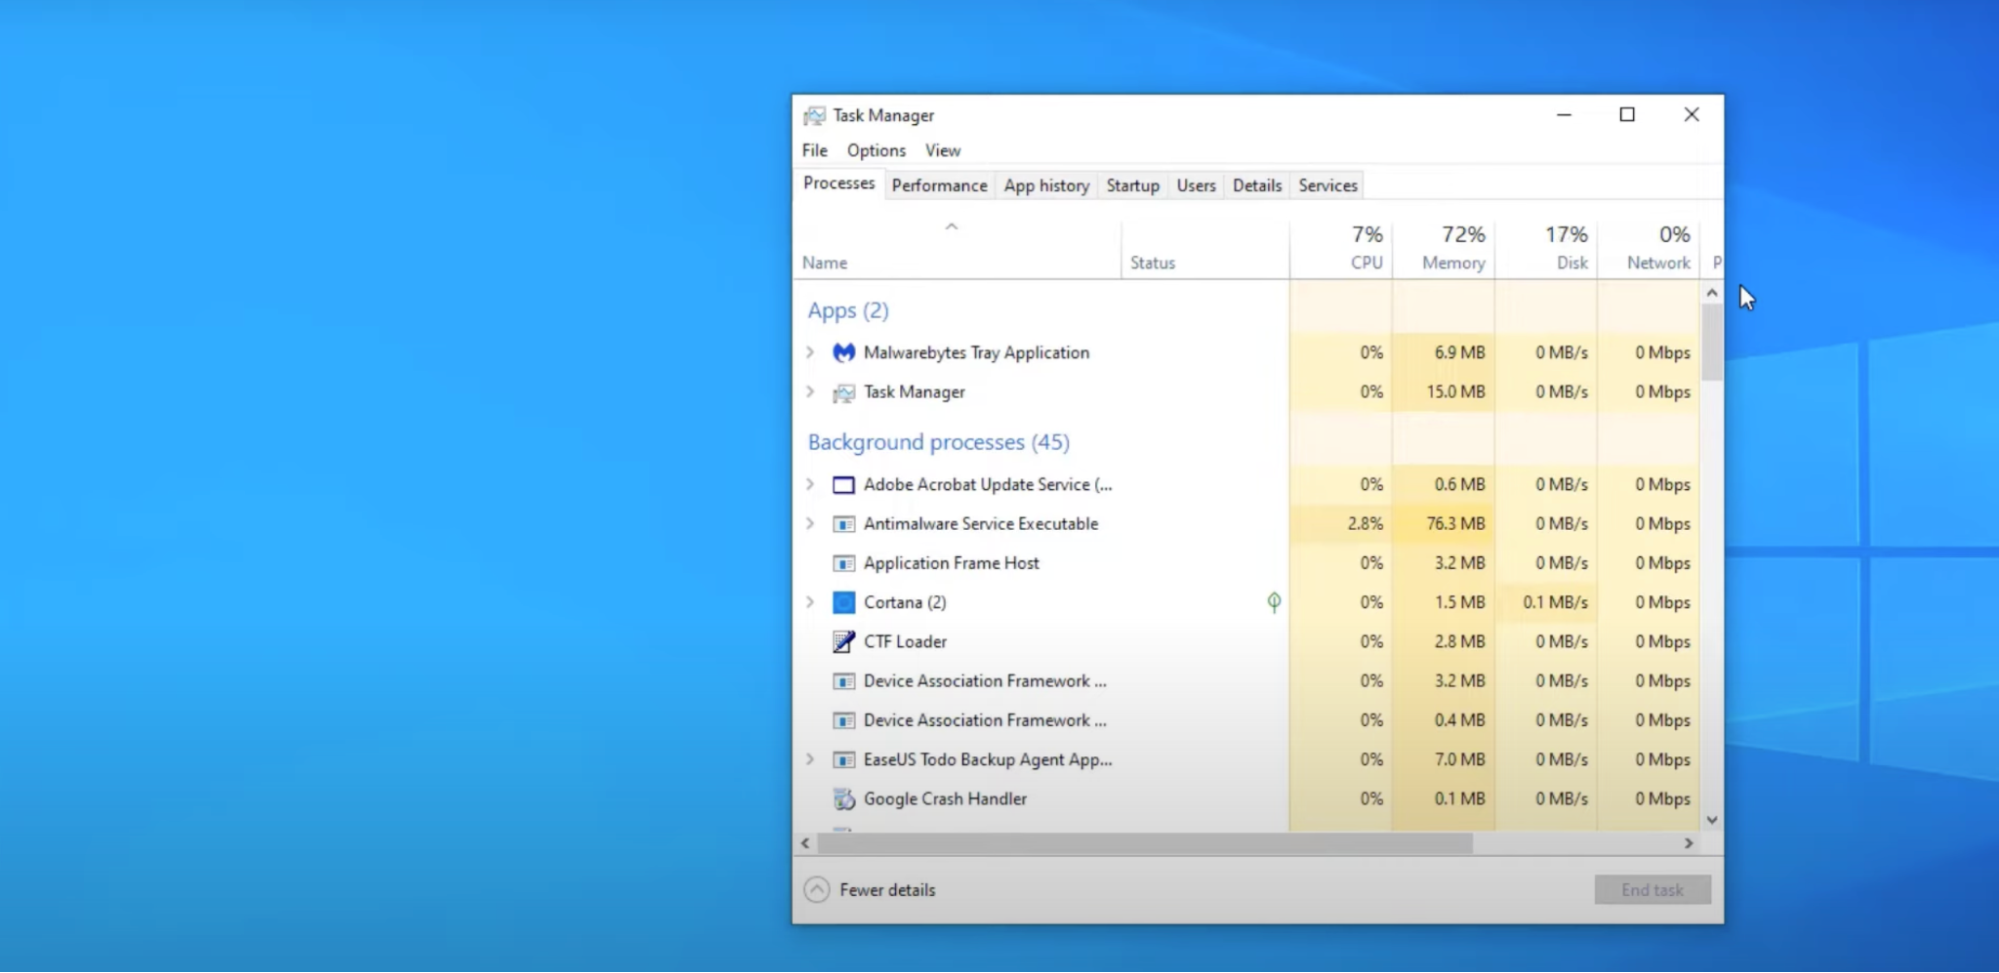Expand the Antimalware Service Executable row
This screenshot has width=1999, height=973.
pos(810,523)
